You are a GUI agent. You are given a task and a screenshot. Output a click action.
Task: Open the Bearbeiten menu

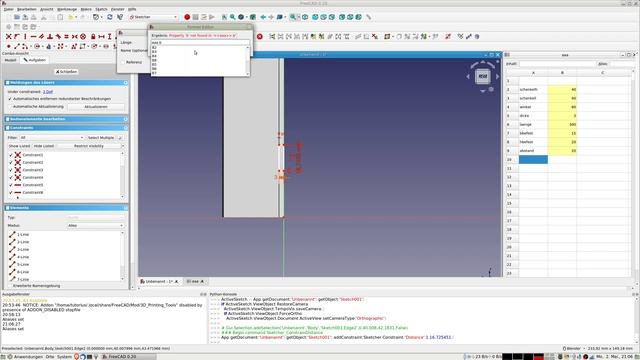27,9
